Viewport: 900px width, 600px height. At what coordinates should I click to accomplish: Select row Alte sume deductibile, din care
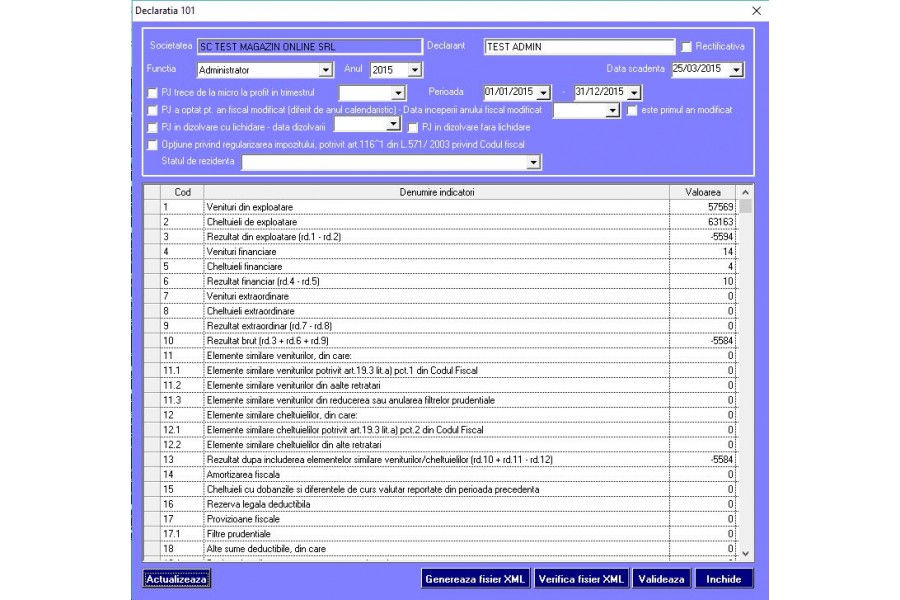[440, 548]
